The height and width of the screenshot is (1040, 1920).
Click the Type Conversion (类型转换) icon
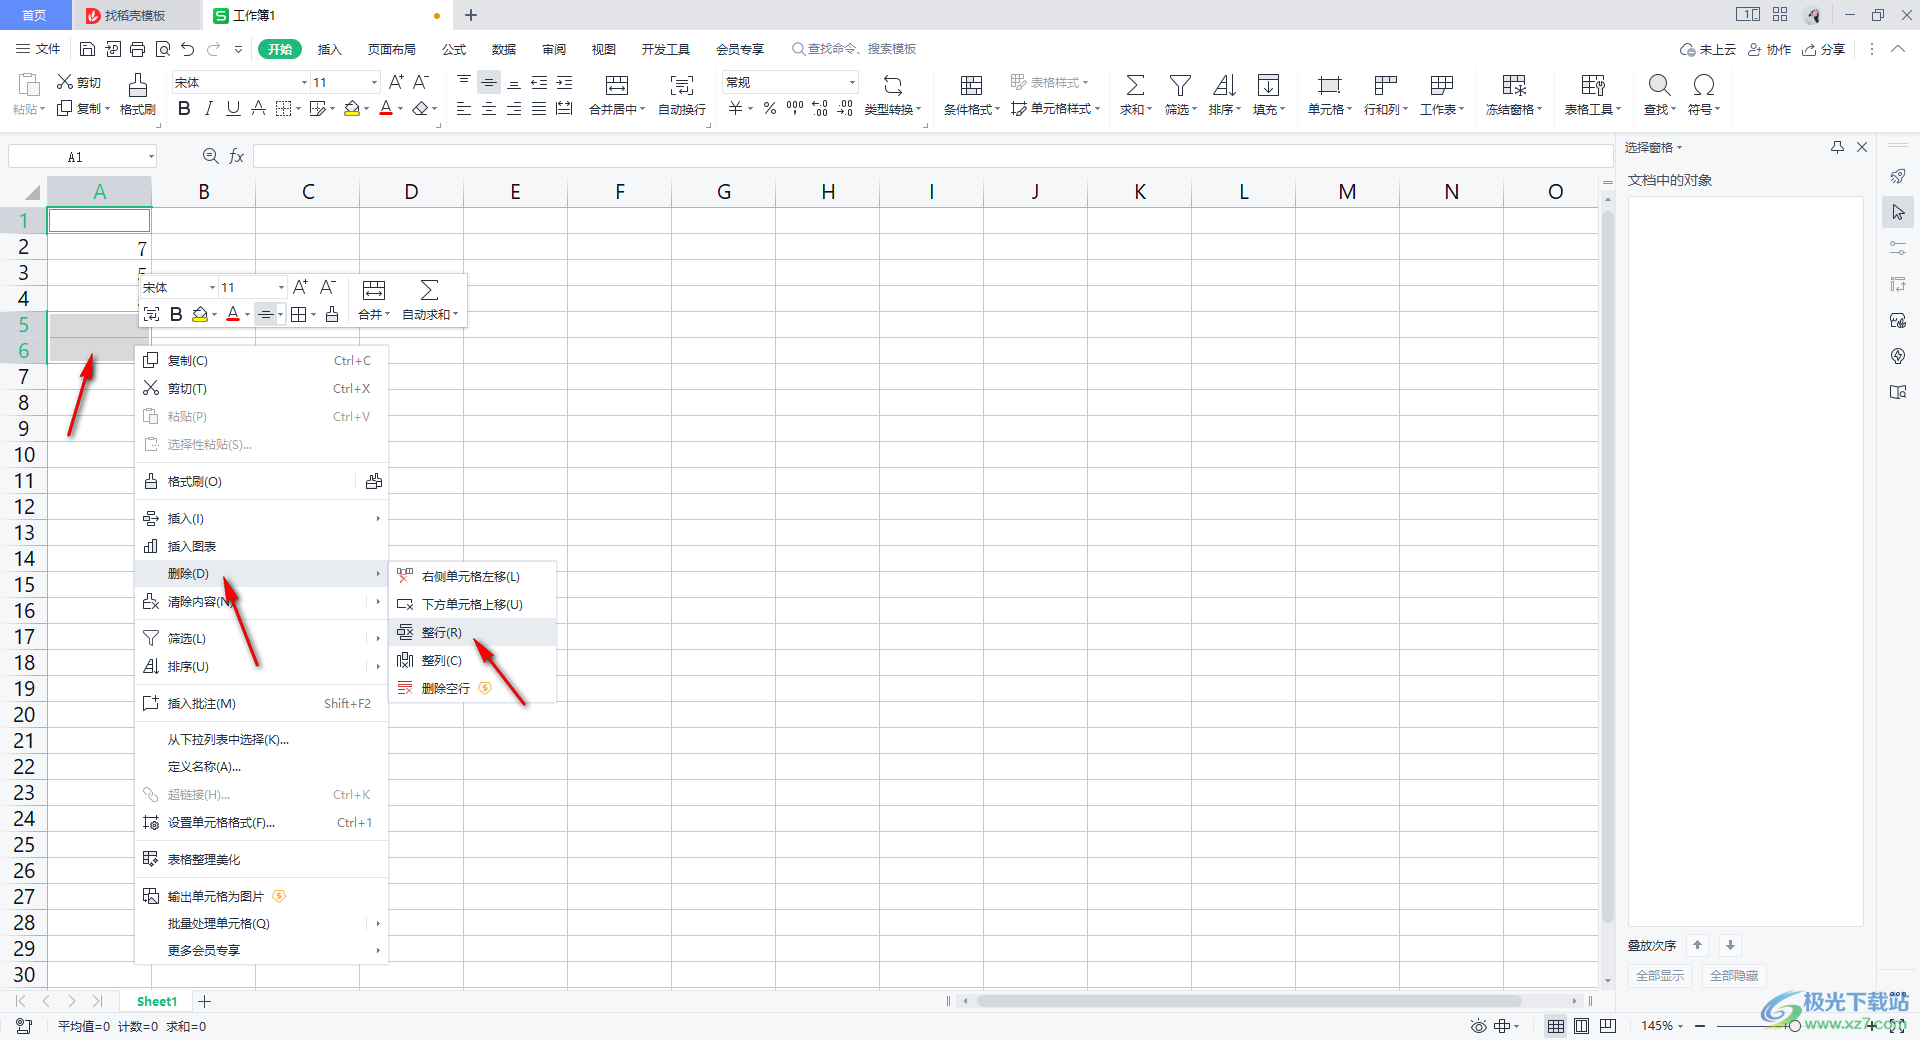coord(893,85)
